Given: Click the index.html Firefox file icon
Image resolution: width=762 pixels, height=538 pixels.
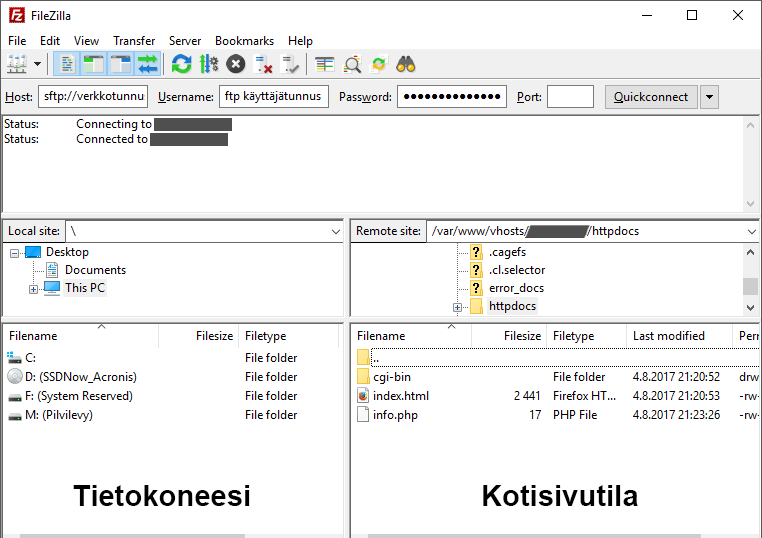Looking at the screenshot, I should click(363, 396).
